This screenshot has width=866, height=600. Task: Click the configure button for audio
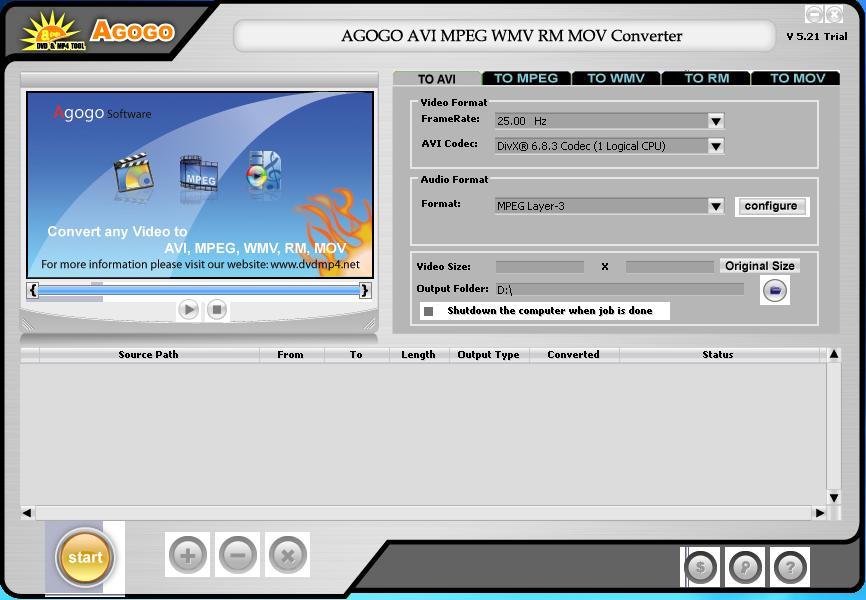pyautogui.click(x=771, y=206)
